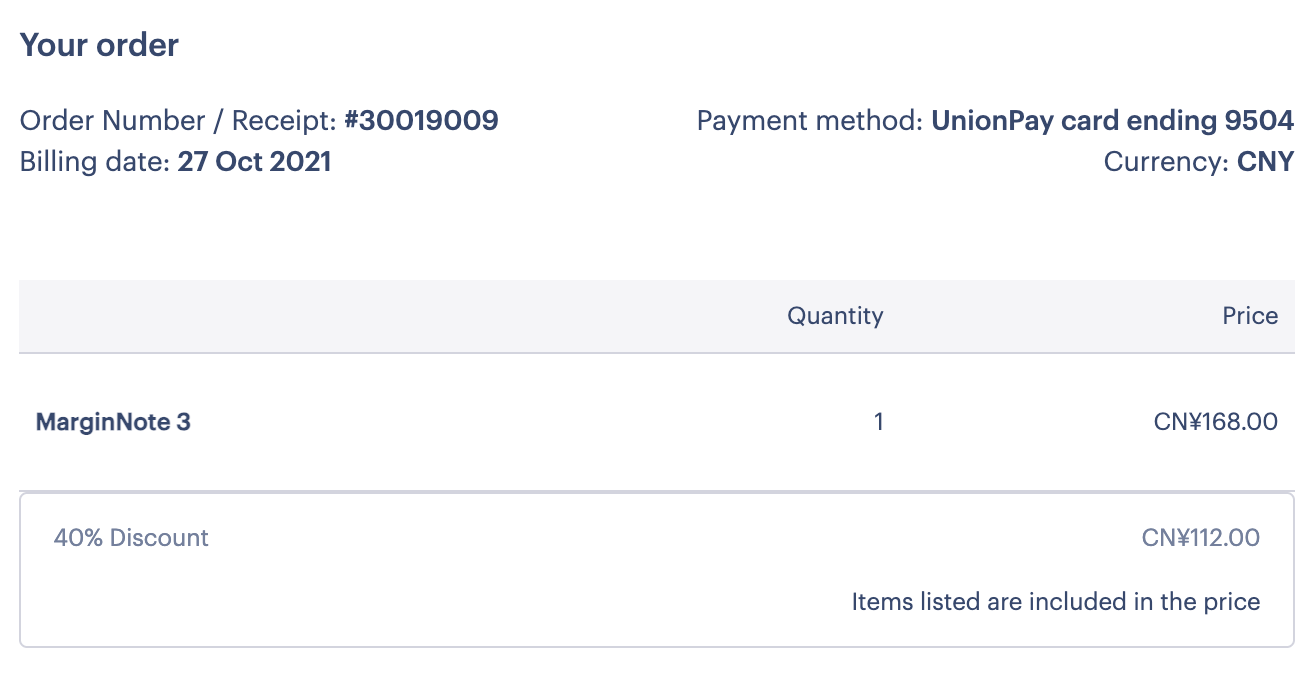The width and height of the screenshot is (1316, 676).
Task: Click the Currency label
Action: point(1166,162)
